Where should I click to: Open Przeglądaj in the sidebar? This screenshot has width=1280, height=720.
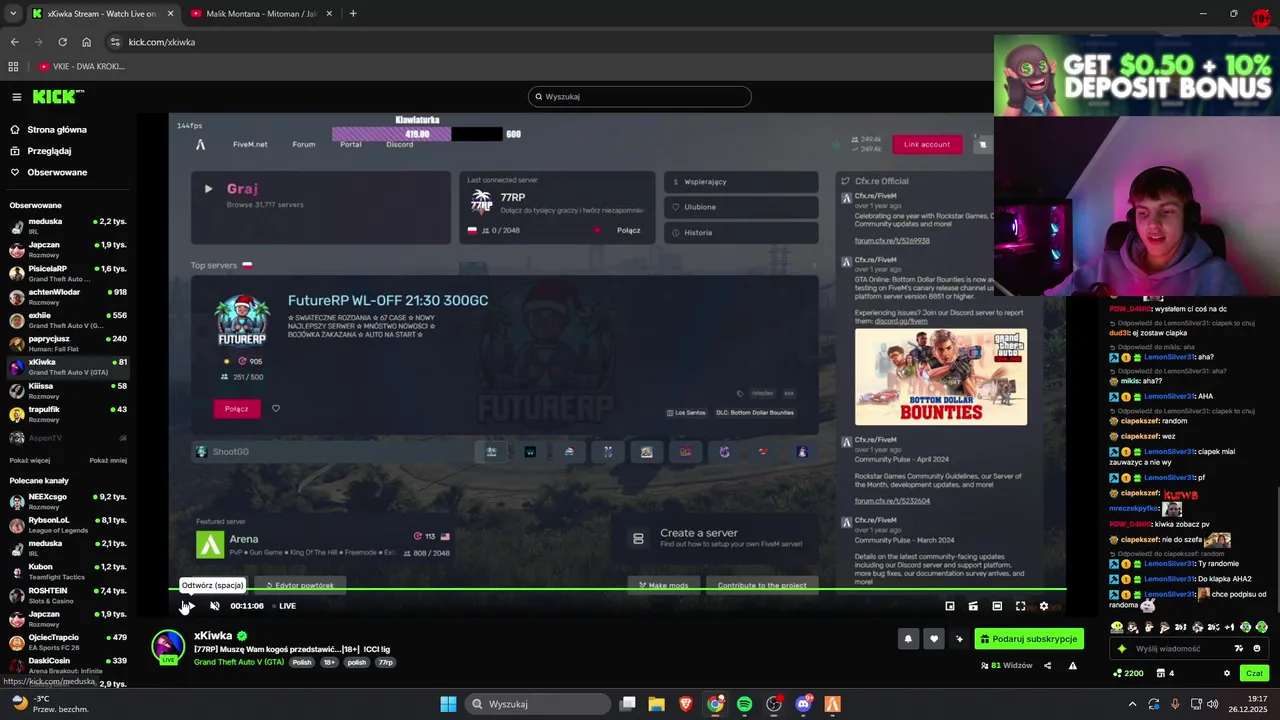pos(49,151)
